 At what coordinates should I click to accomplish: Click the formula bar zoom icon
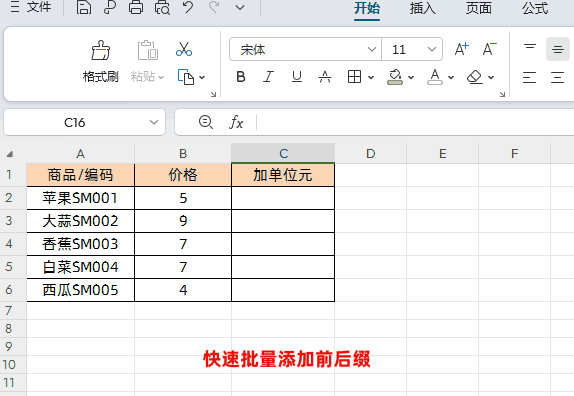206,122
